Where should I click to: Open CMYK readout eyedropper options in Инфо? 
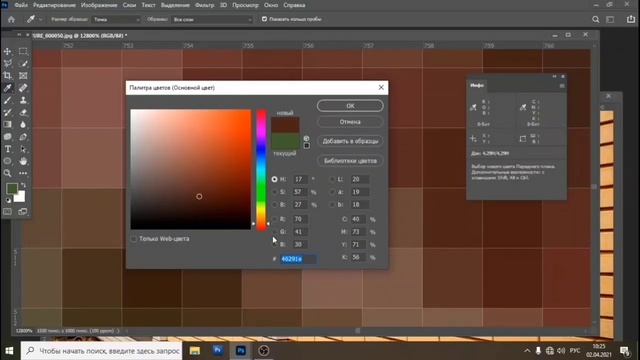click(523, 107)
